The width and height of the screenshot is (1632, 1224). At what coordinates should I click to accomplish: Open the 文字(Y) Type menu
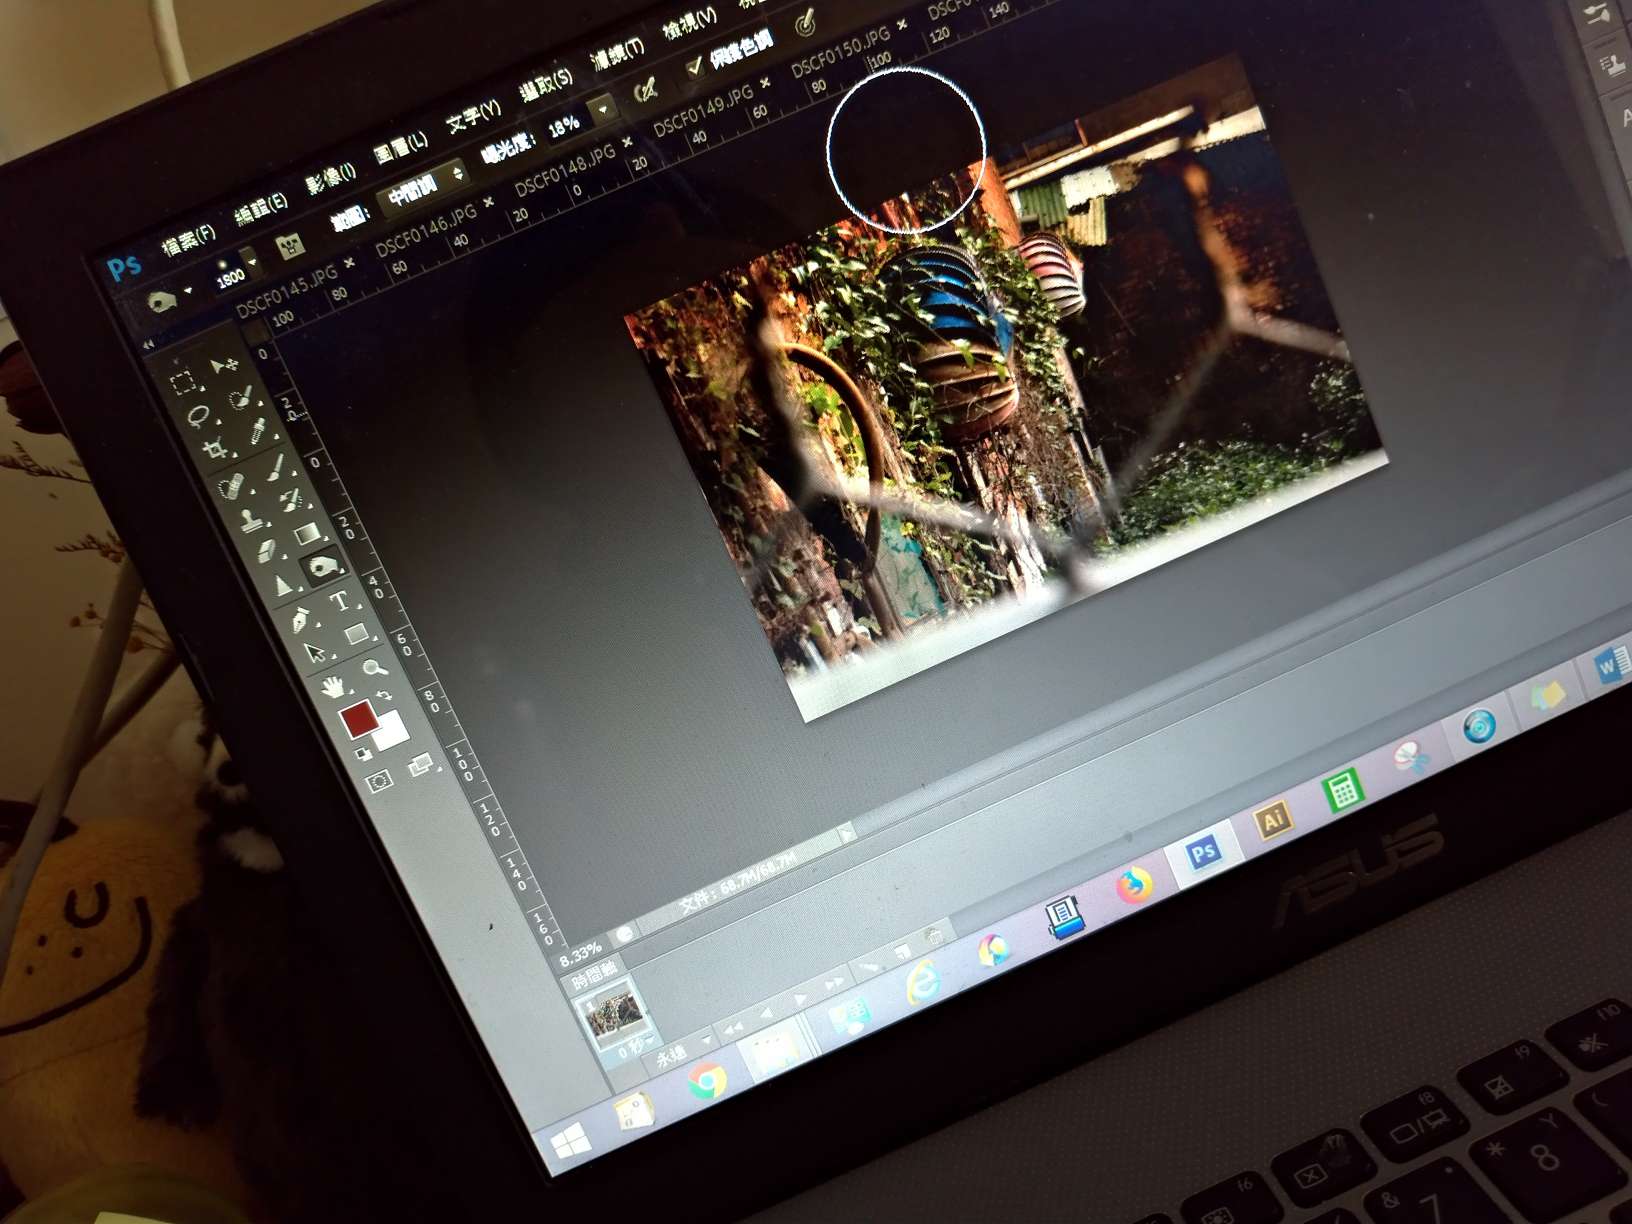click(x=474, y=117)
